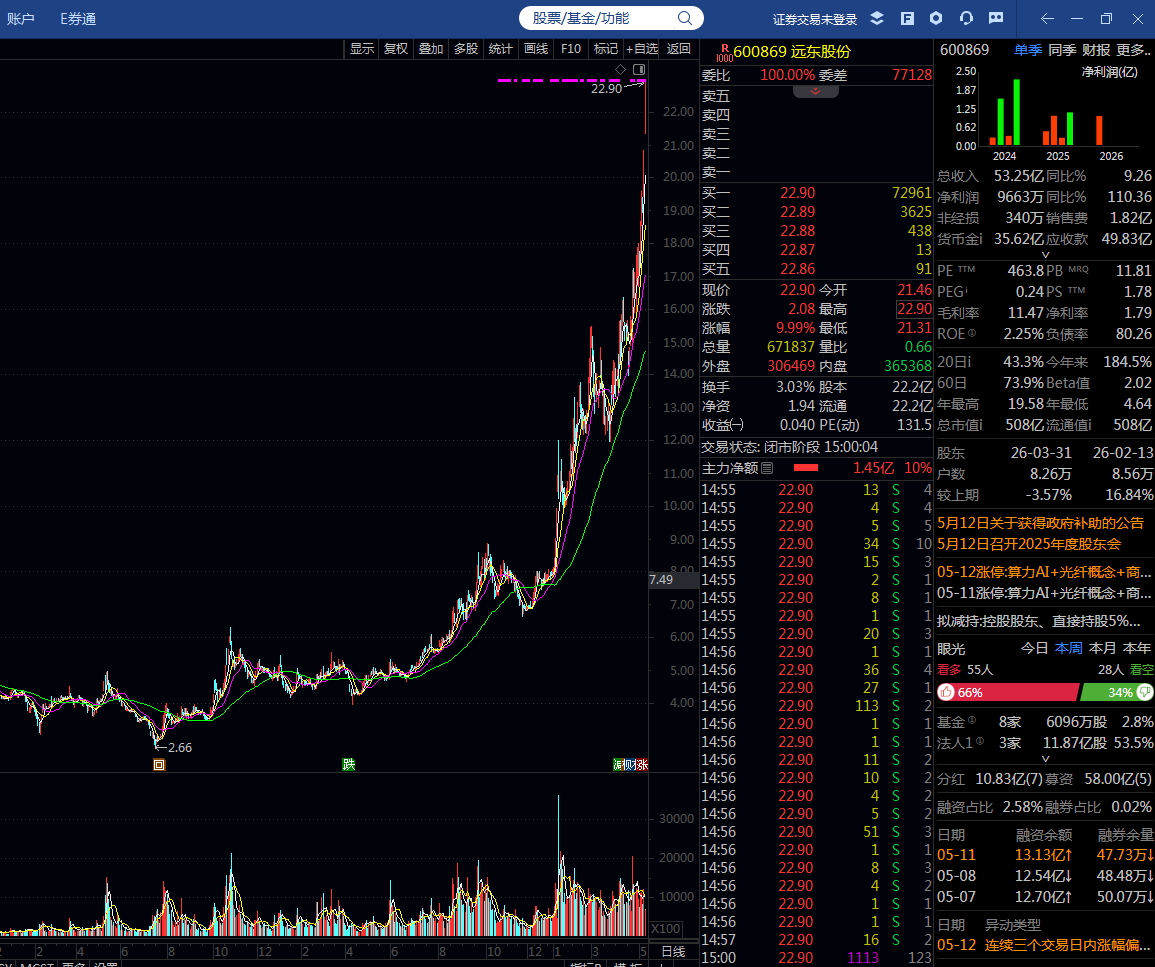Viewport: 1155px width, 967px height.
Task: Toggle the side panel icon above chart
Action: click(x=639, y=69)
